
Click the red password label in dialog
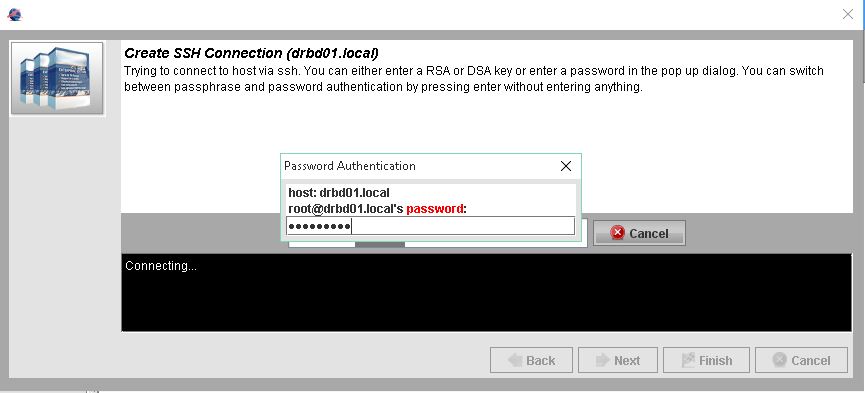435,209
